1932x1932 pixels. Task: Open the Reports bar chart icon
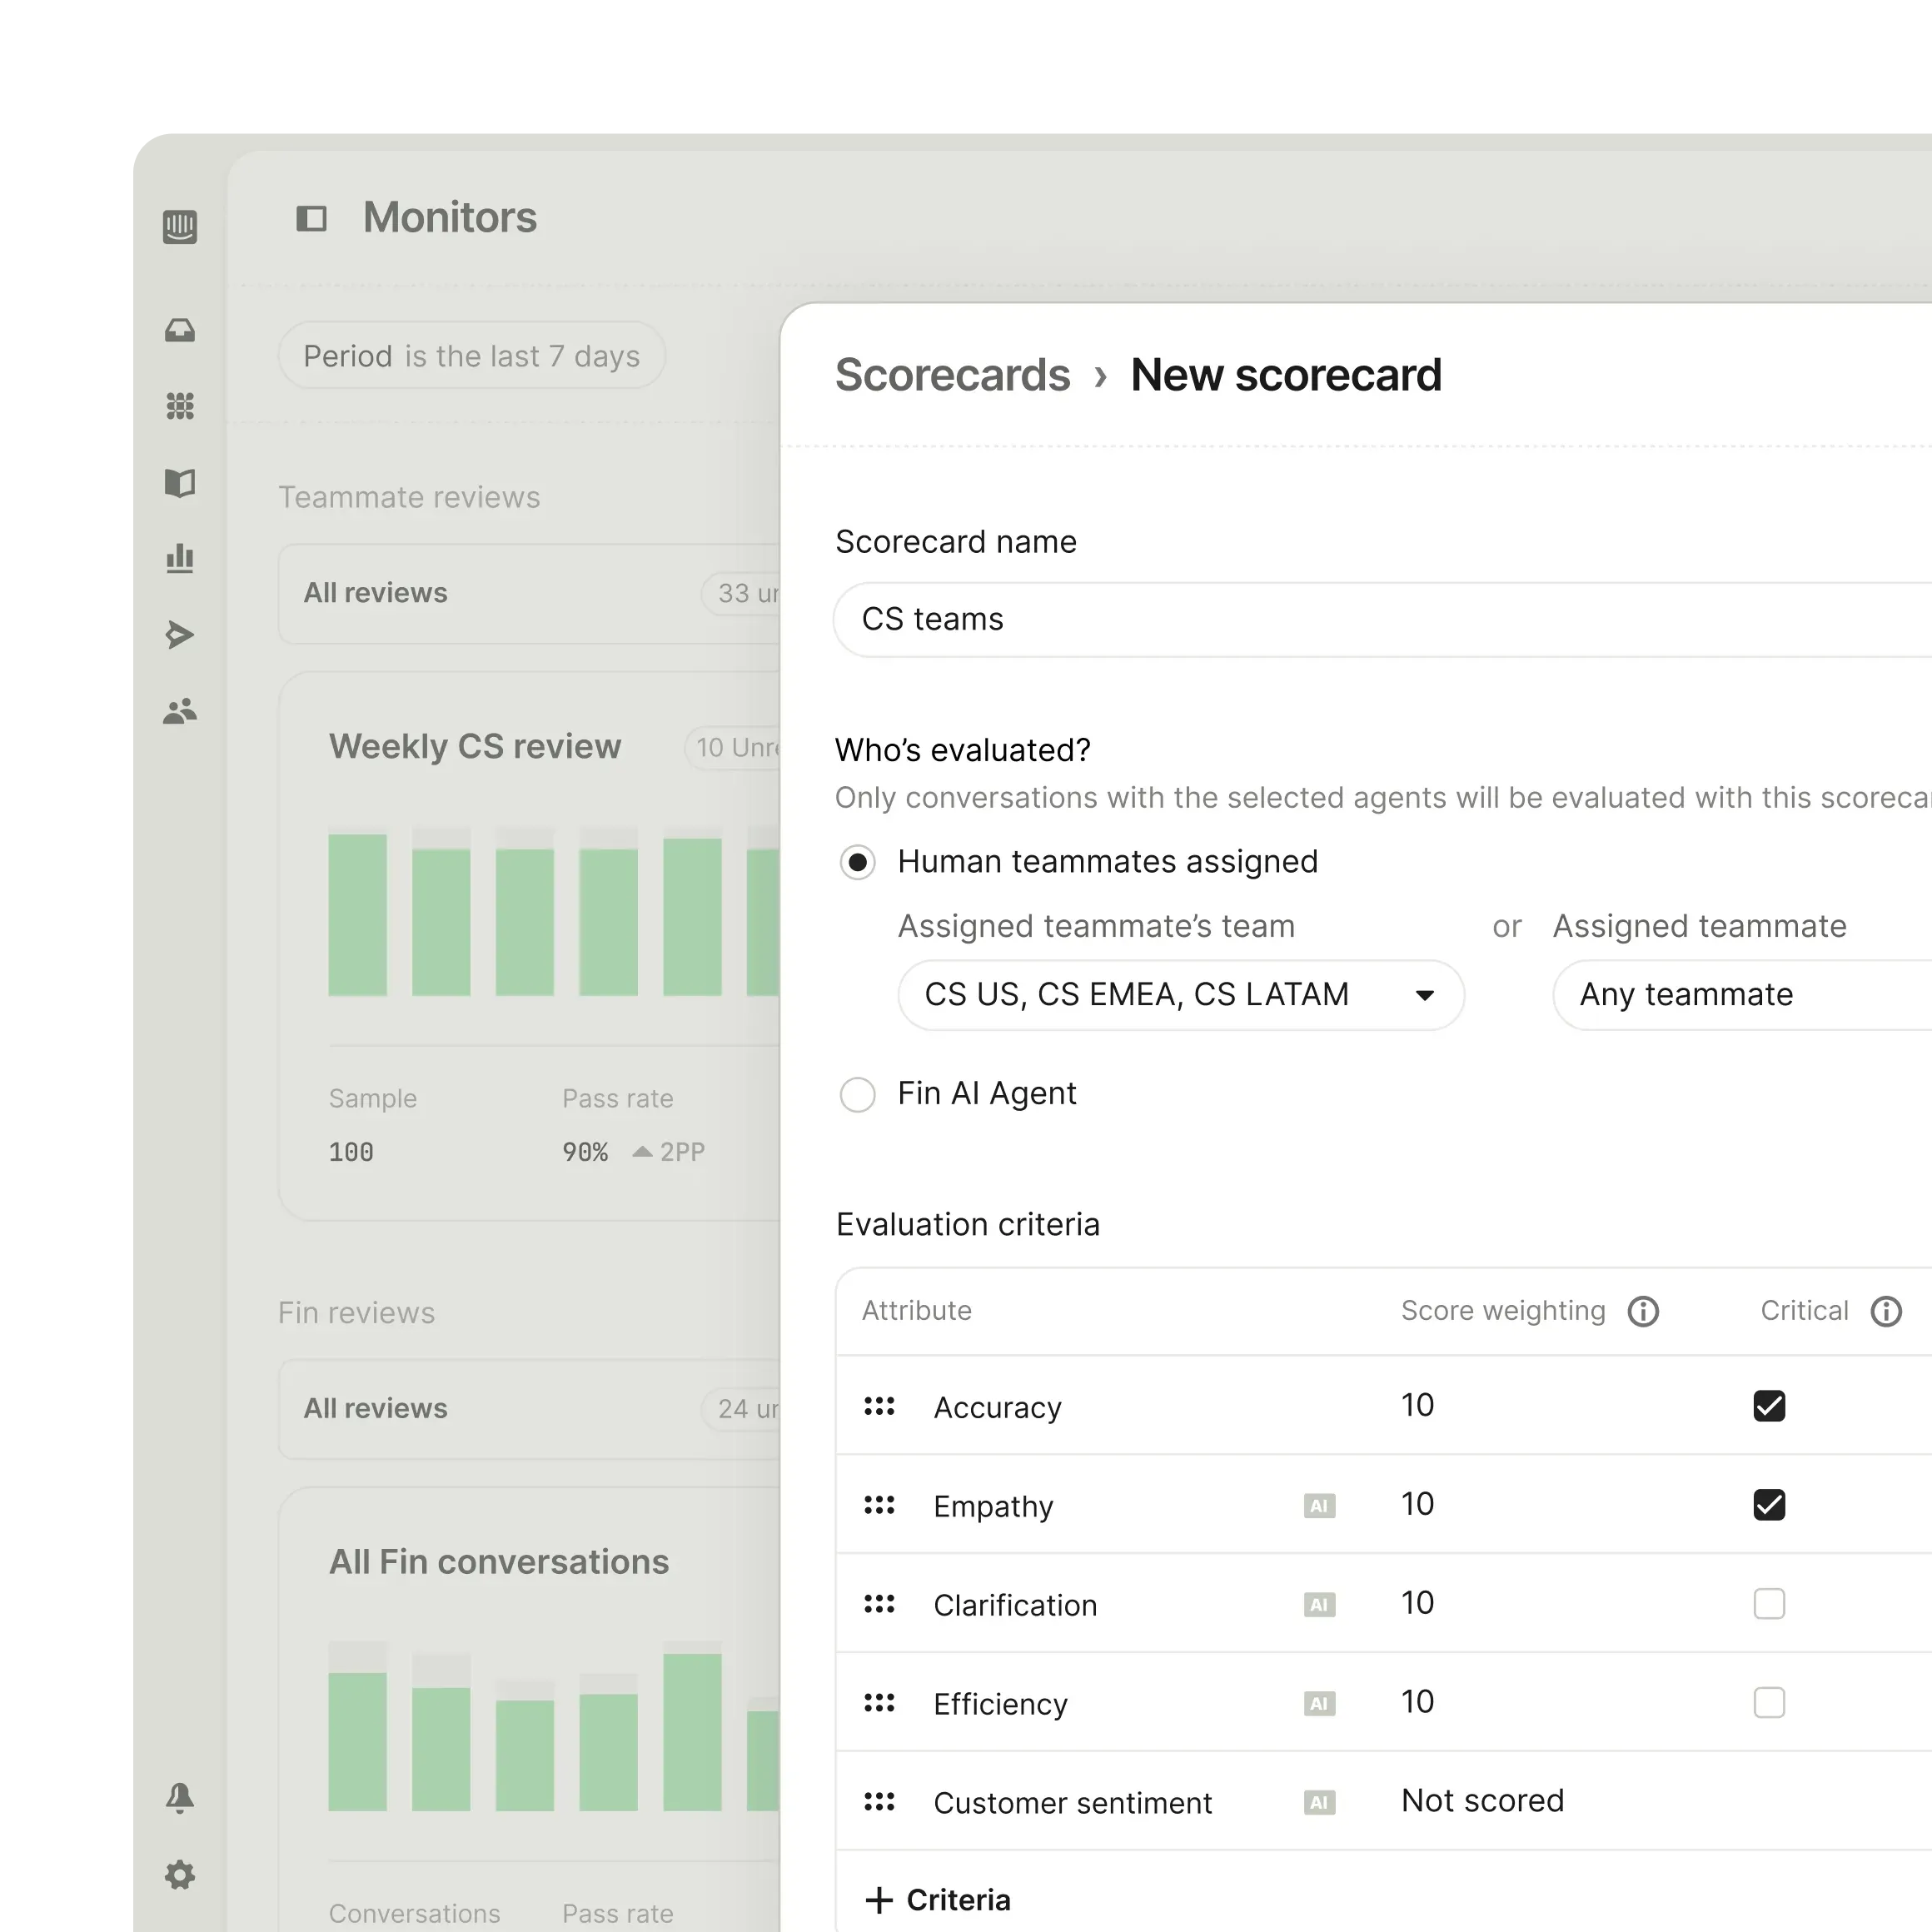pyautogui.click(x=180, y=558)
